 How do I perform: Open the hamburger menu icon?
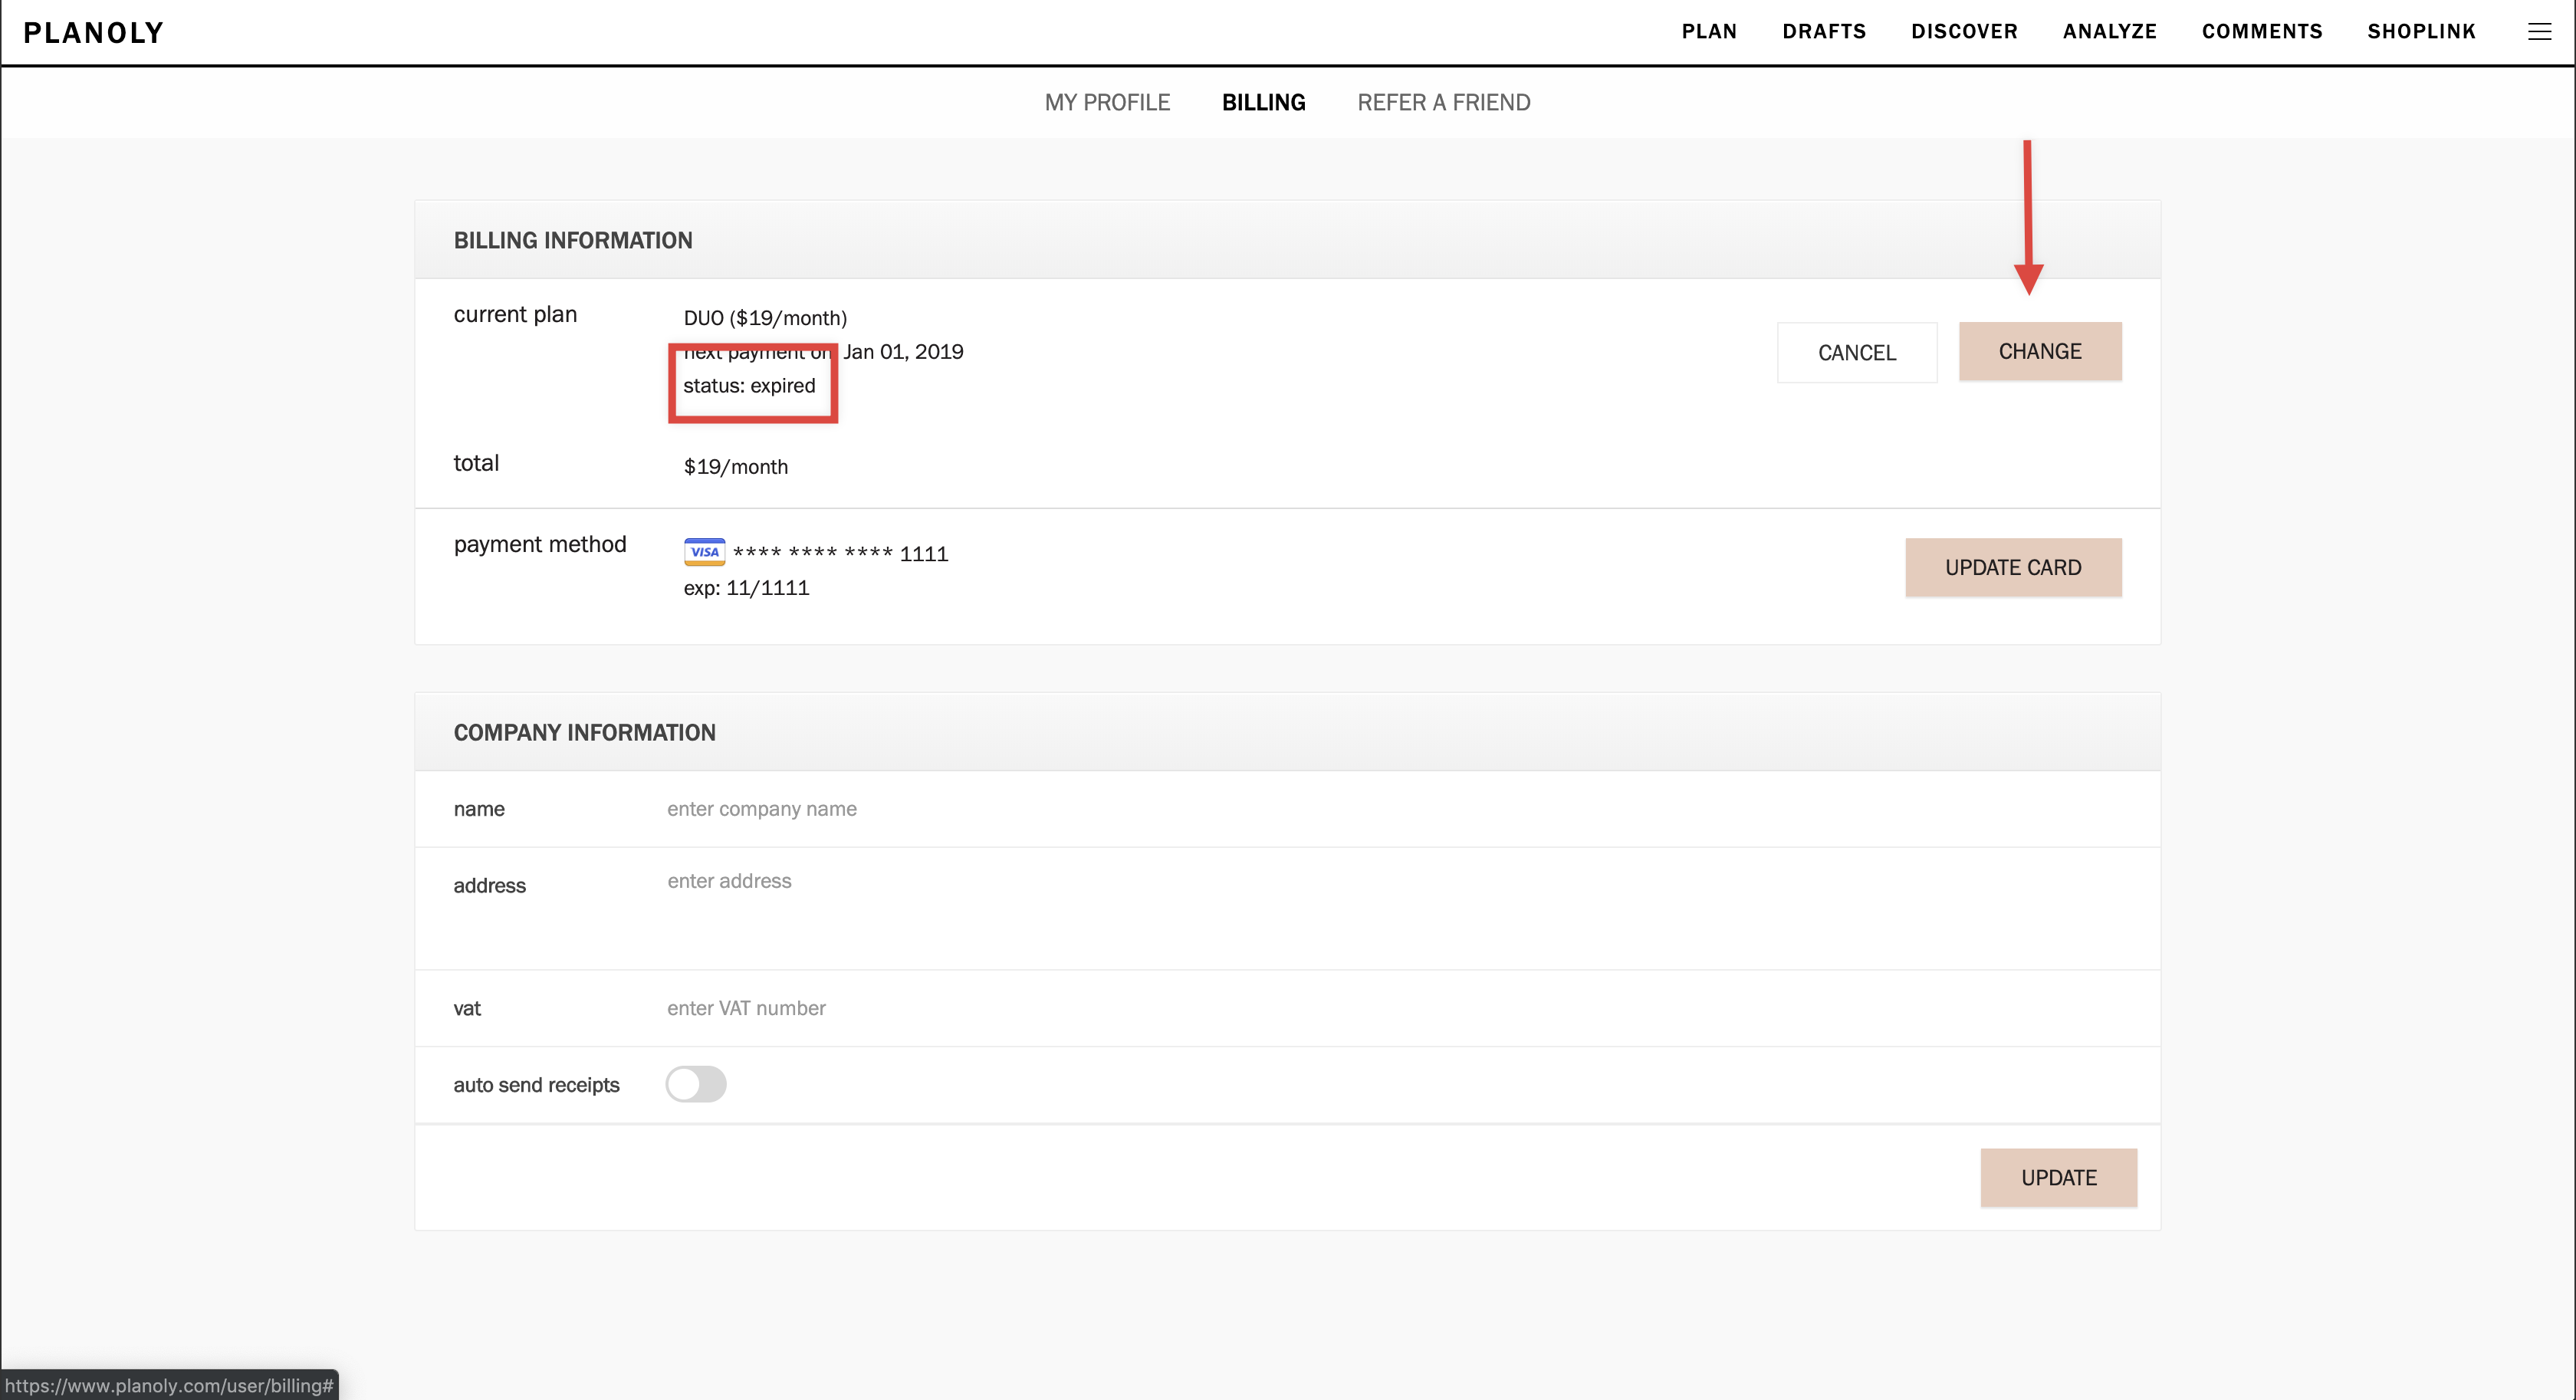(2539, 32)
